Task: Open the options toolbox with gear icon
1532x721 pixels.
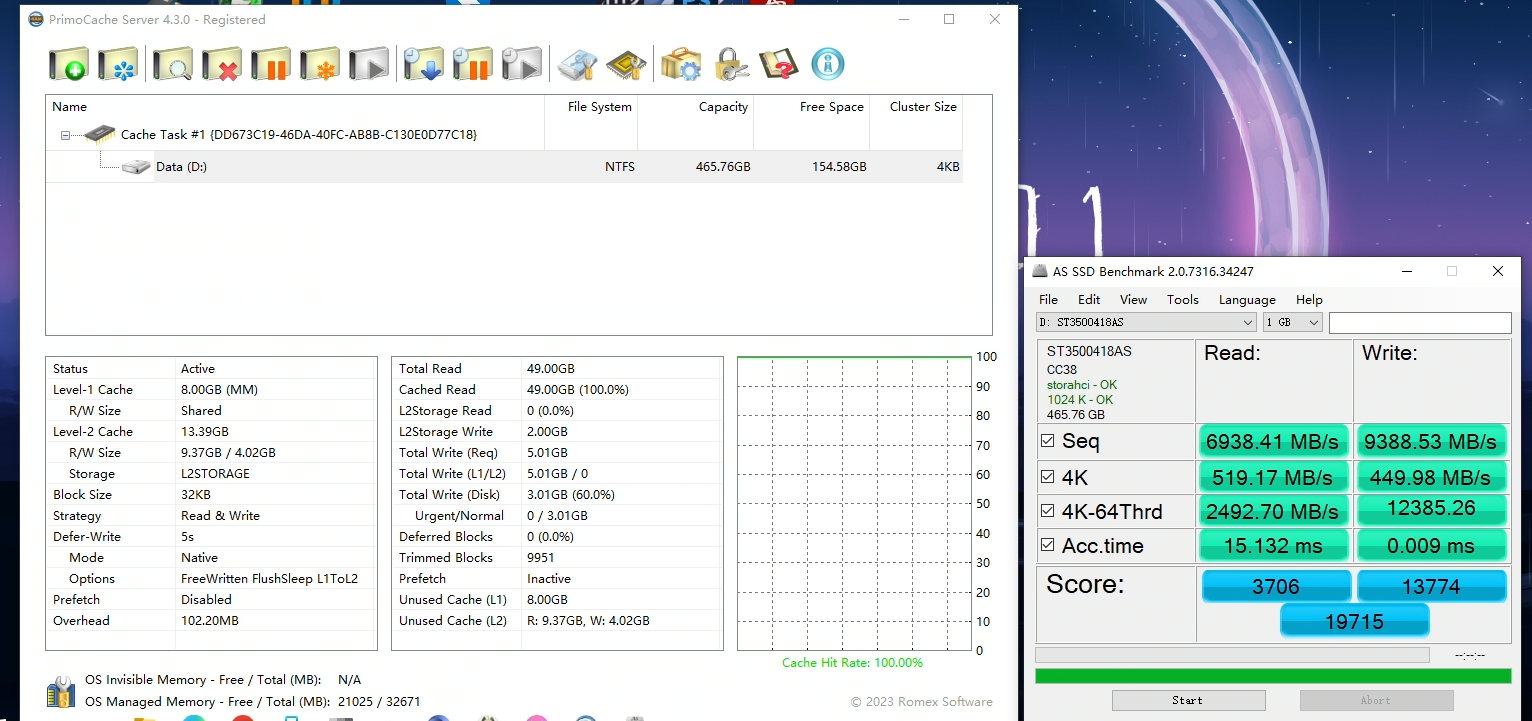Action: (681, 65)
